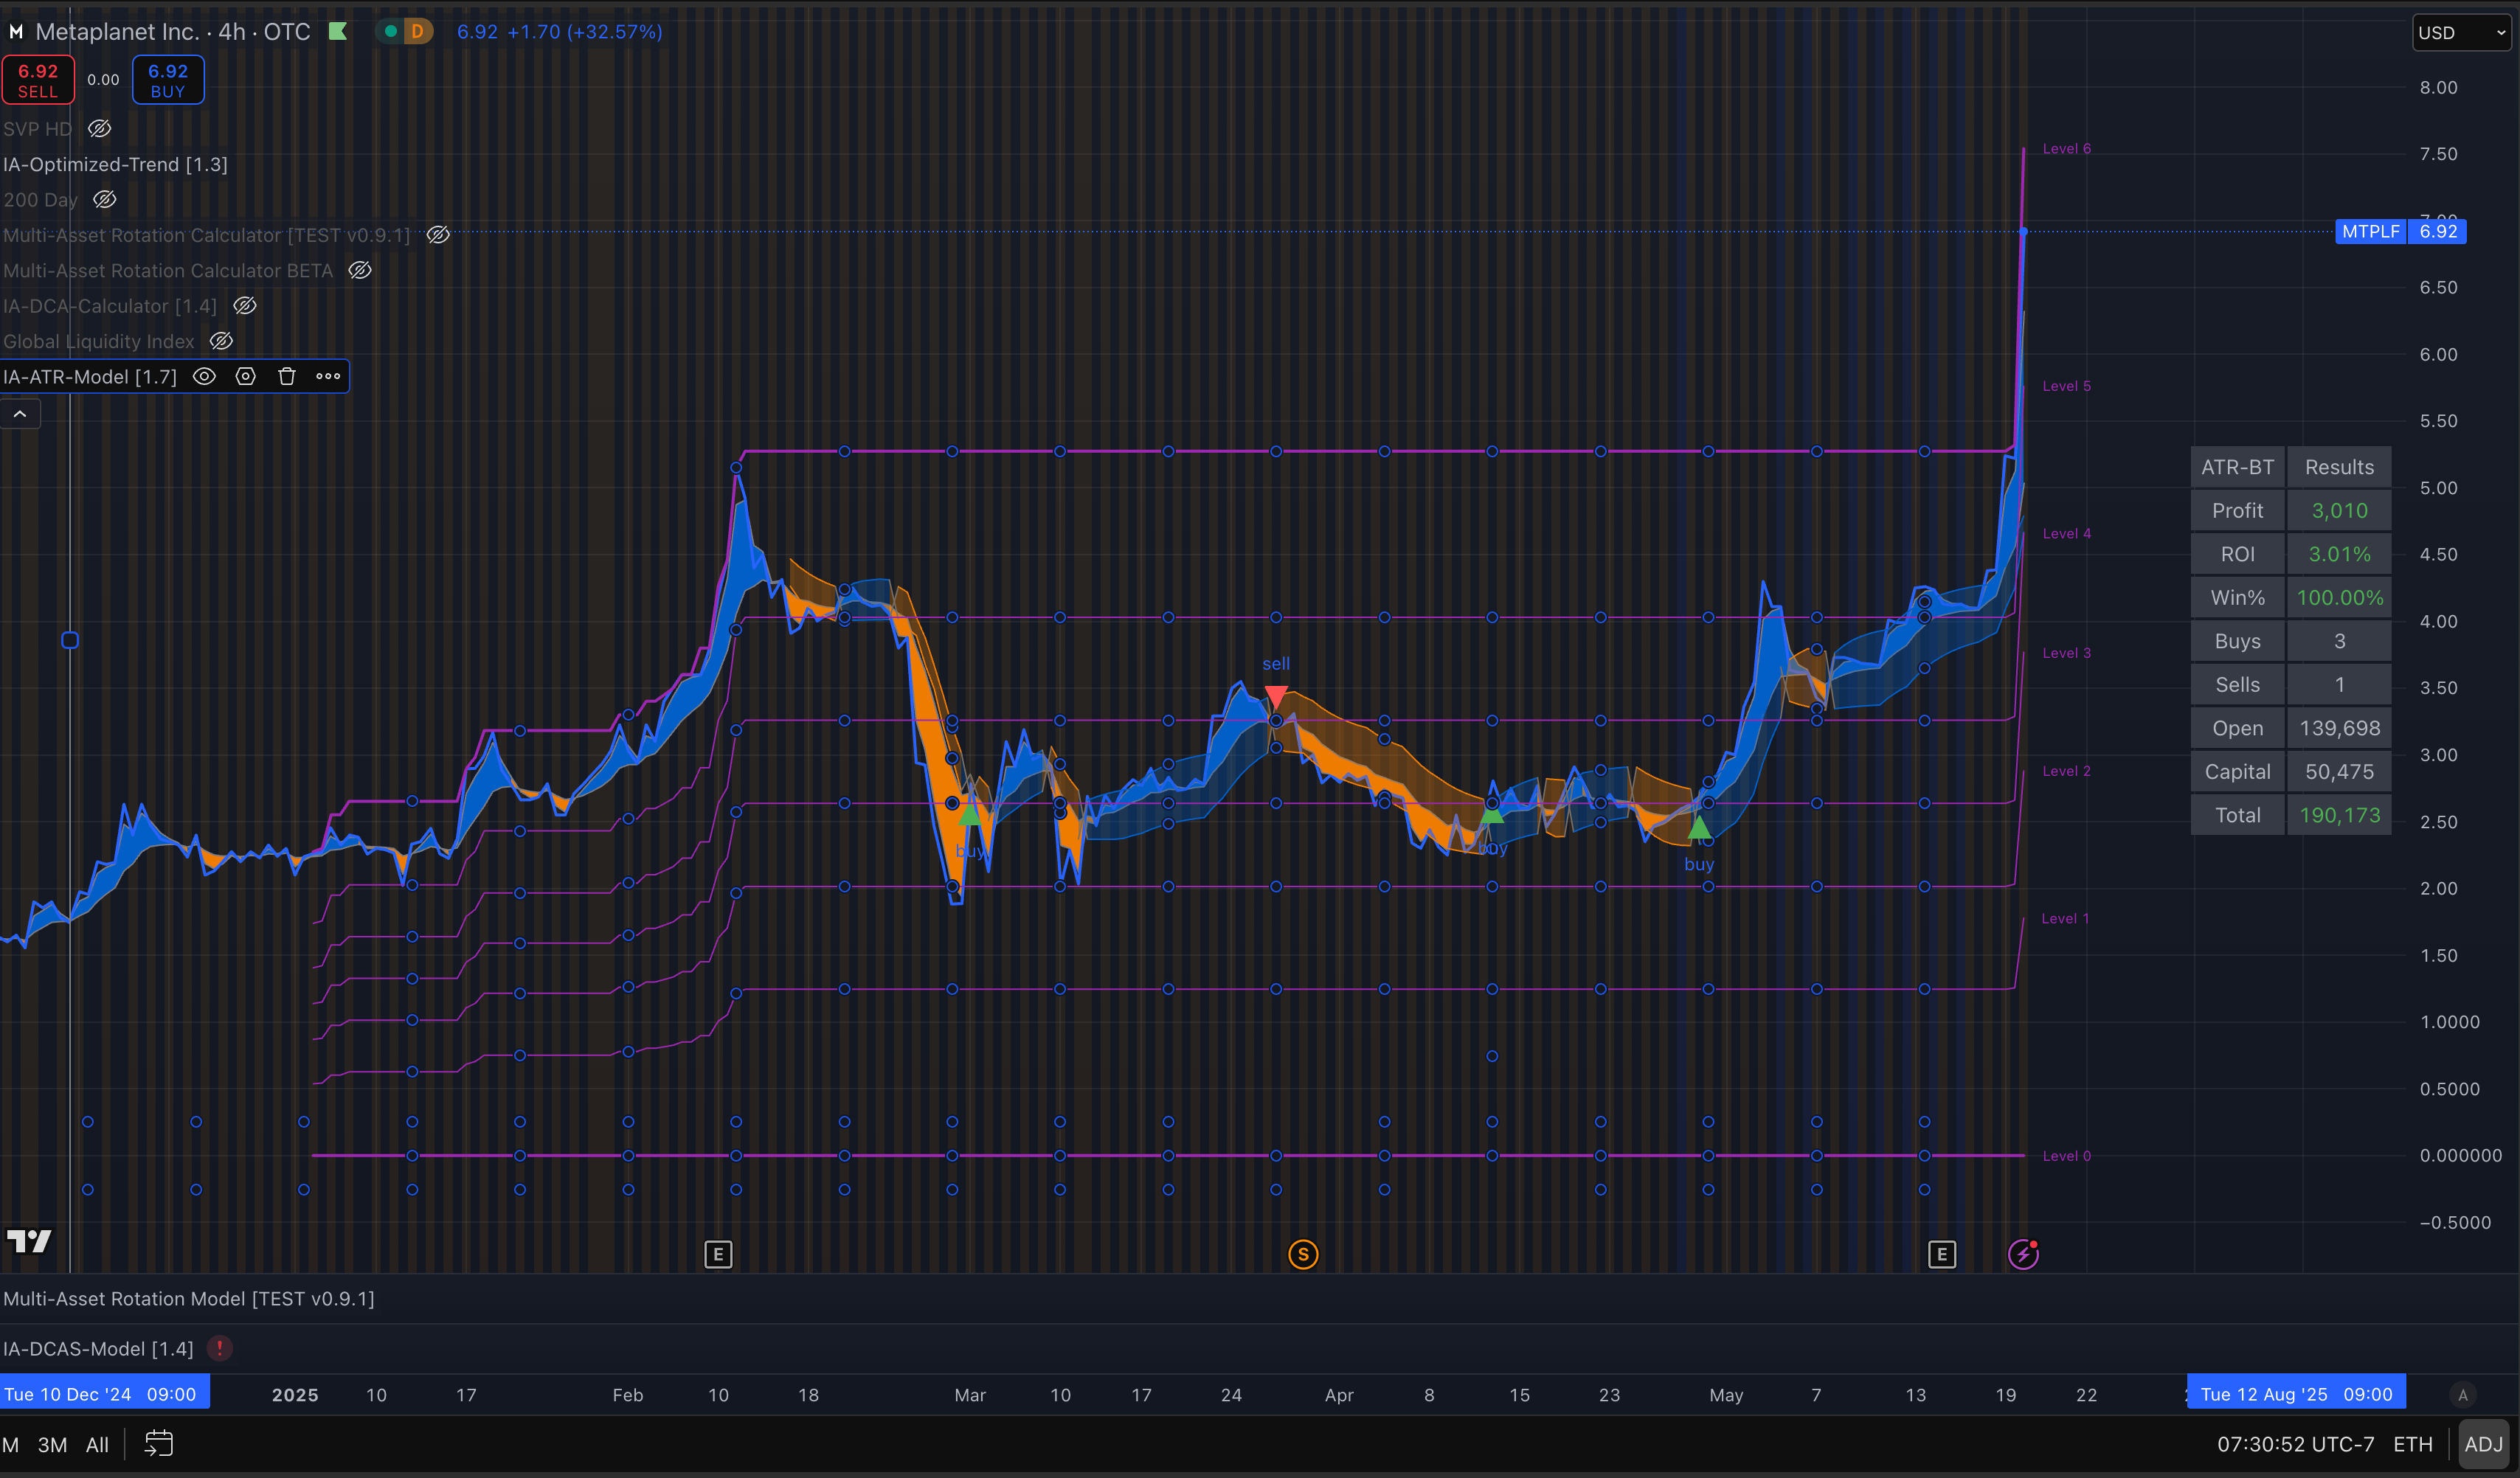The height and width of the screenshot is (1478, 2520).
Task: Click the Level 4 label
Action: point(2066,533)
